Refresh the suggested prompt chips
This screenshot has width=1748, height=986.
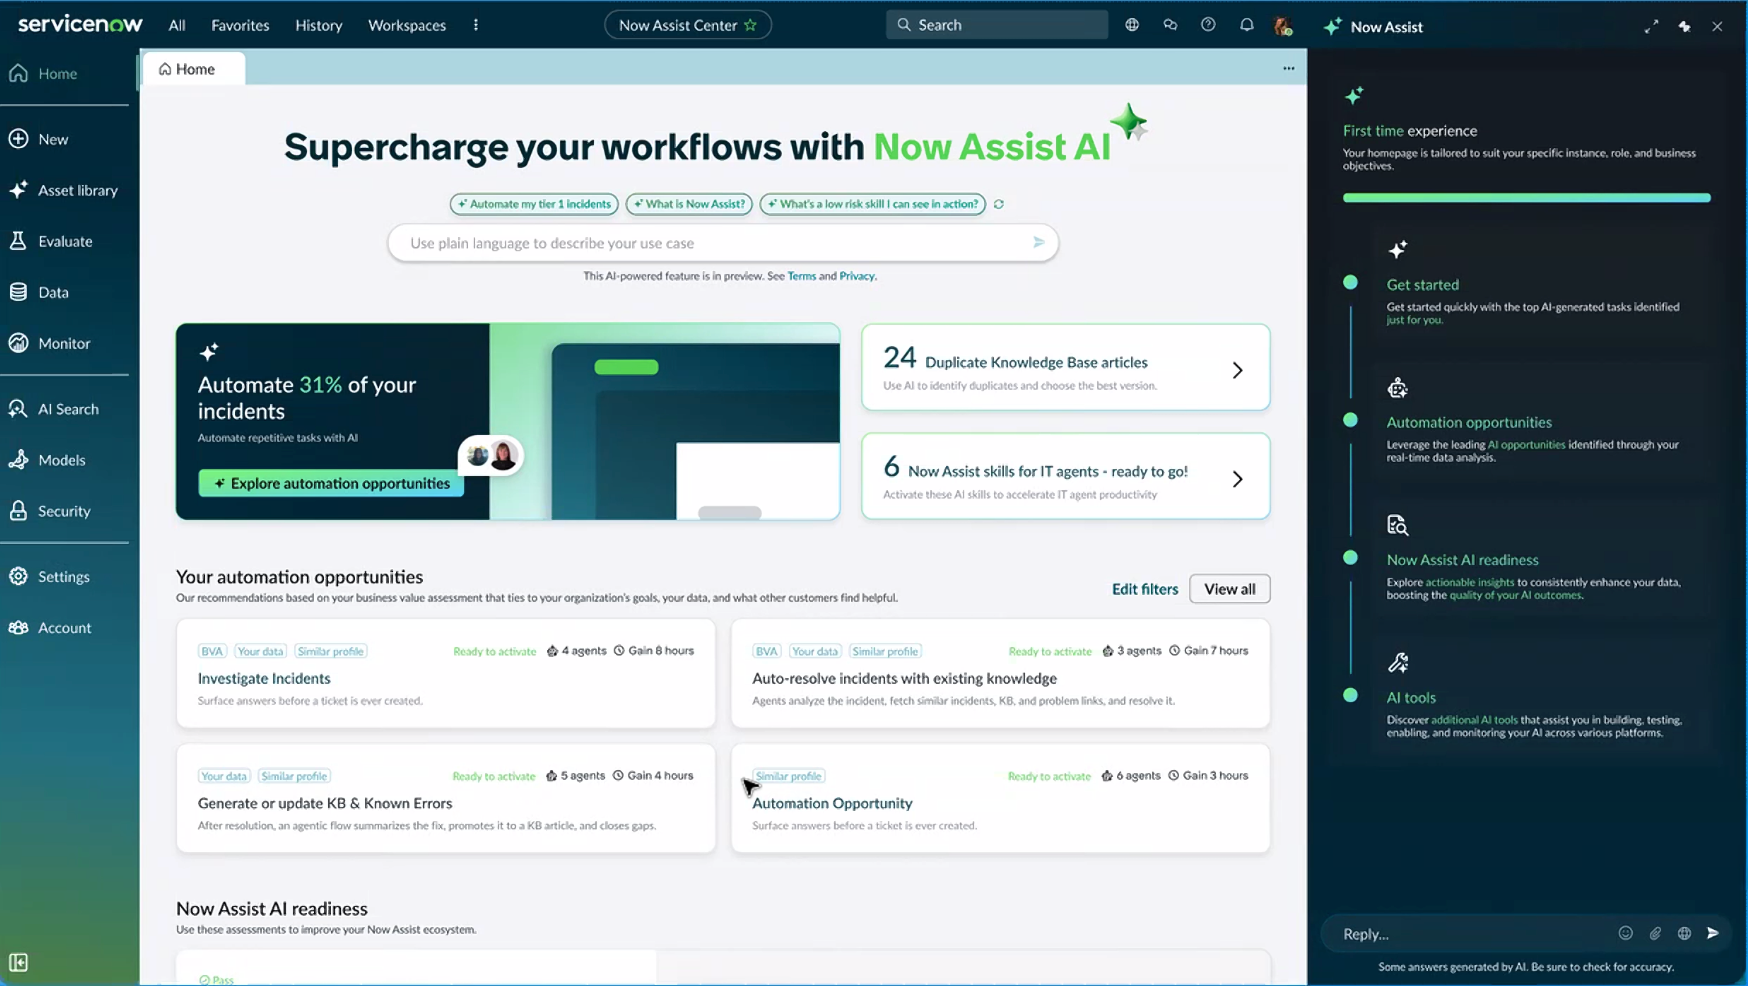tap(998, 204)
